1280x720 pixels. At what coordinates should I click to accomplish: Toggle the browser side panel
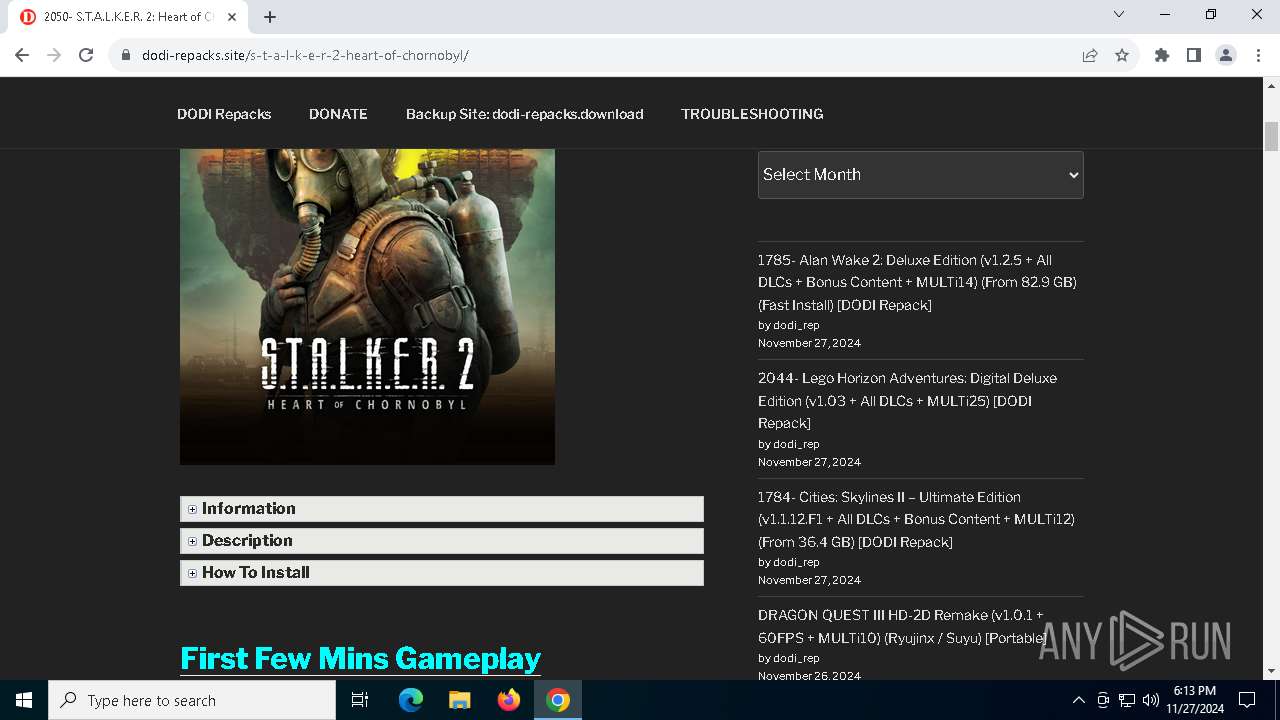coord(1194,55)
